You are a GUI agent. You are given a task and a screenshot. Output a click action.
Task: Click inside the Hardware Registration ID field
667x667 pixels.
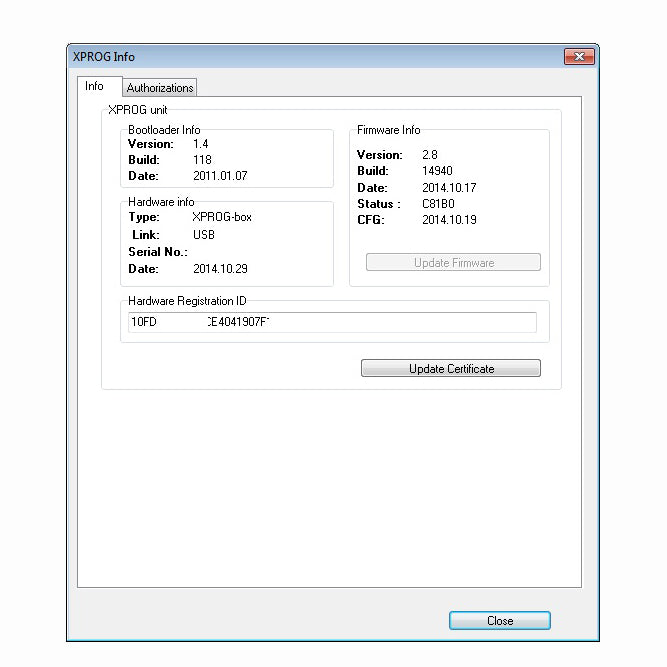click(330, 322)
